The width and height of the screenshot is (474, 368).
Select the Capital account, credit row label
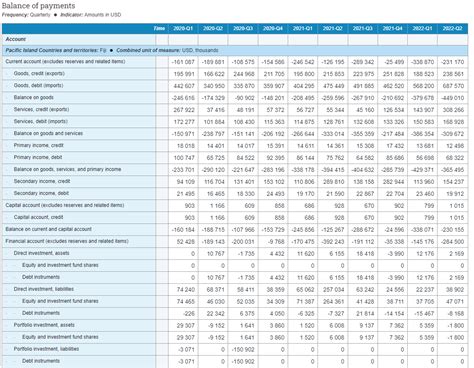38,217
